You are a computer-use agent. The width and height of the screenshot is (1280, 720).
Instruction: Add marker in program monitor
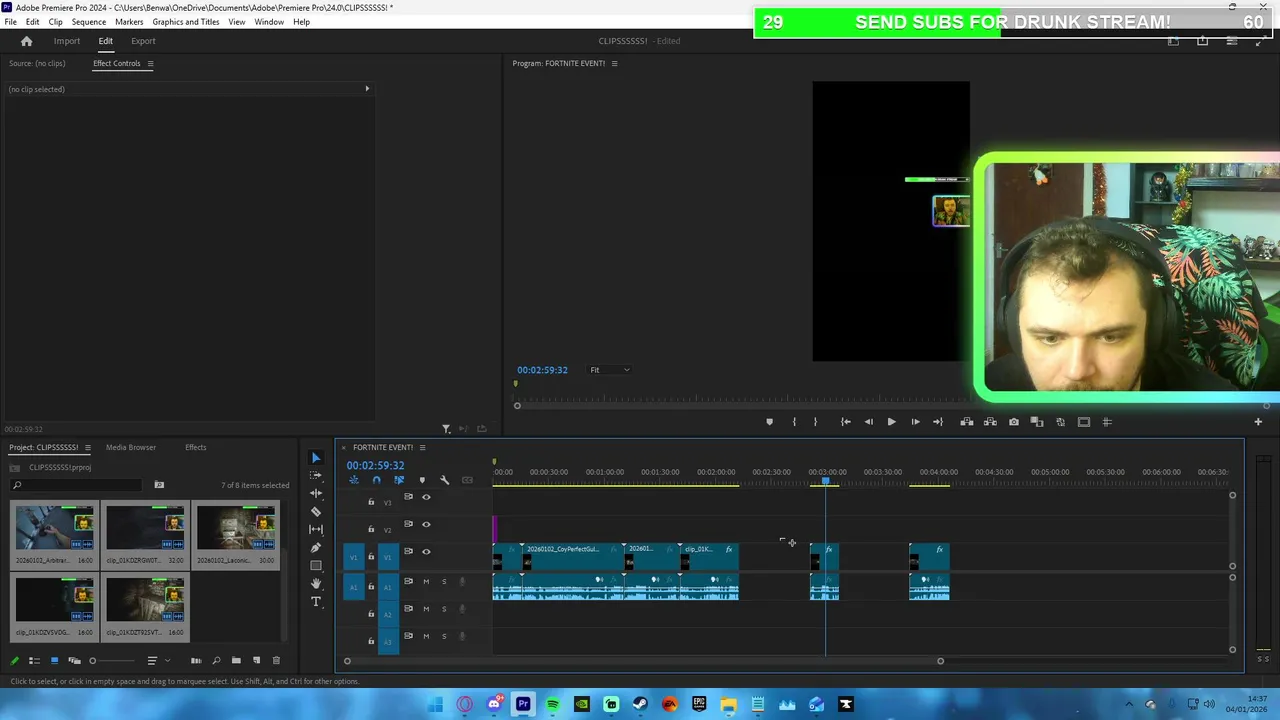[769, 422]
